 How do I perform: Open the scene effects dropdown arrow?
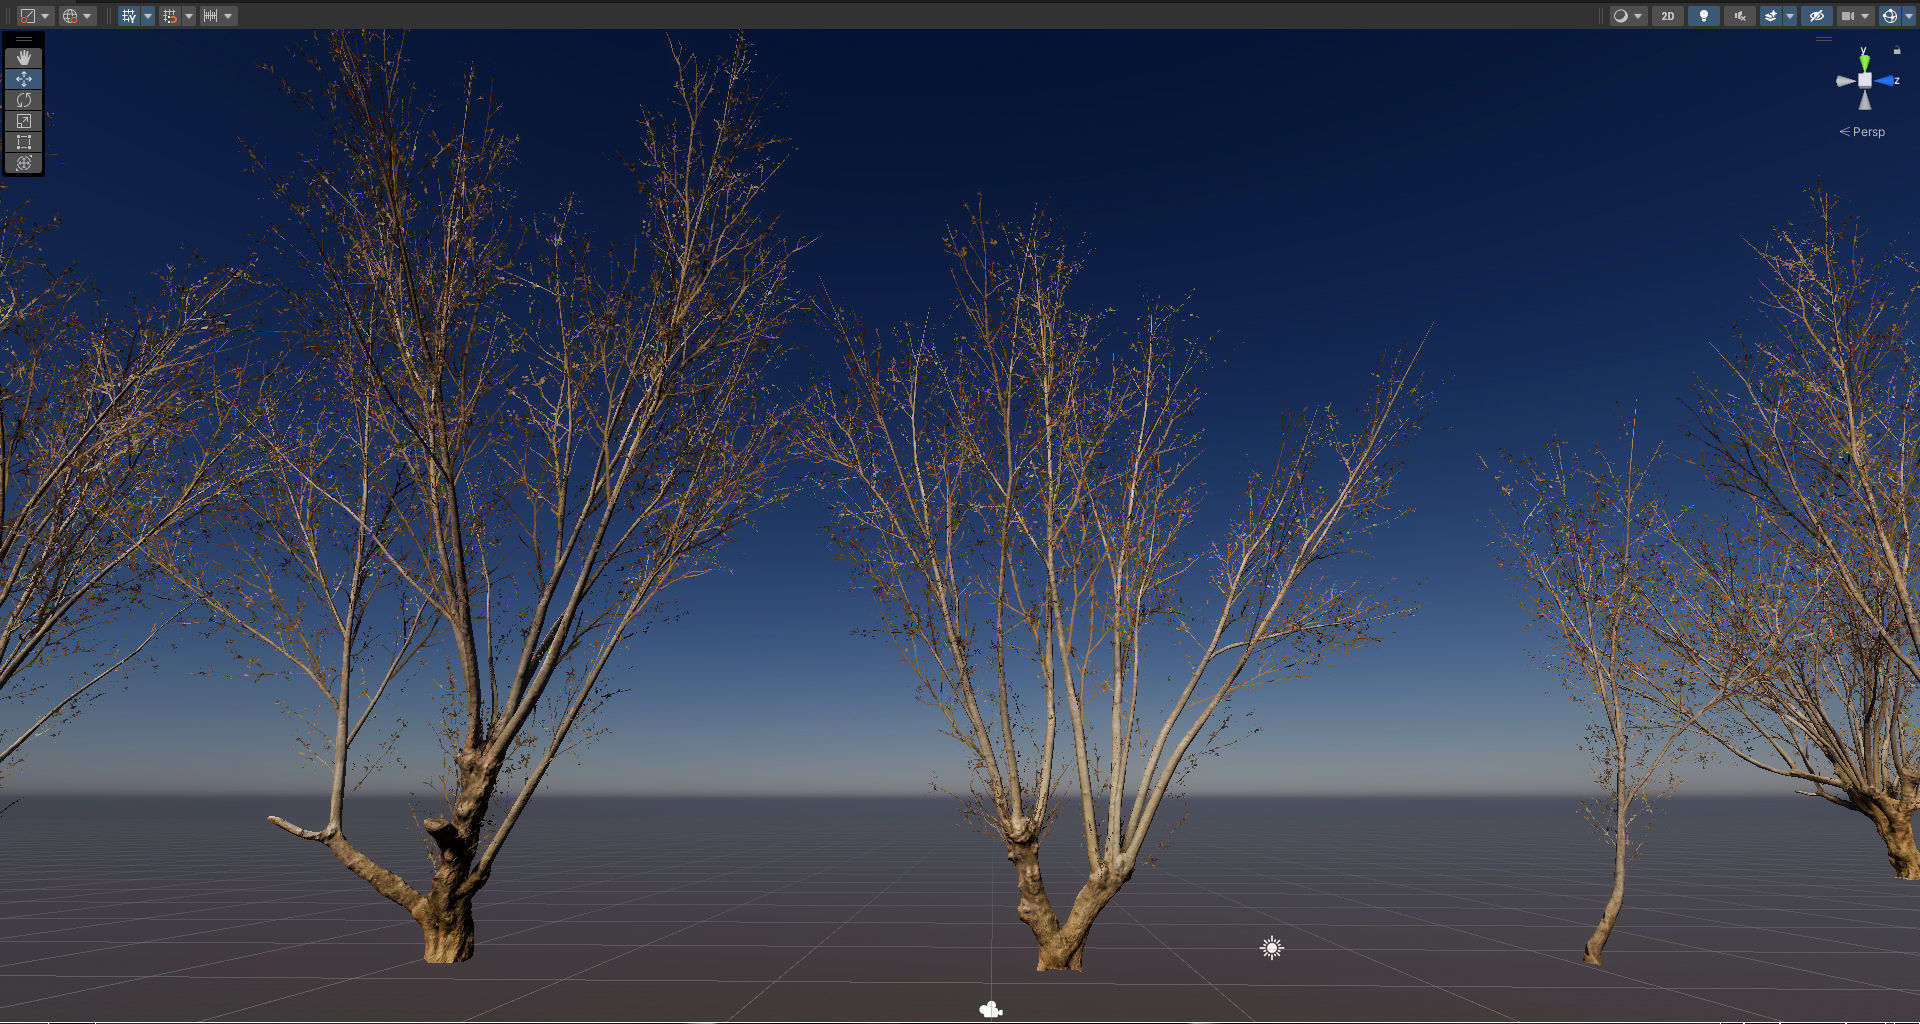tap(1789, 15)
